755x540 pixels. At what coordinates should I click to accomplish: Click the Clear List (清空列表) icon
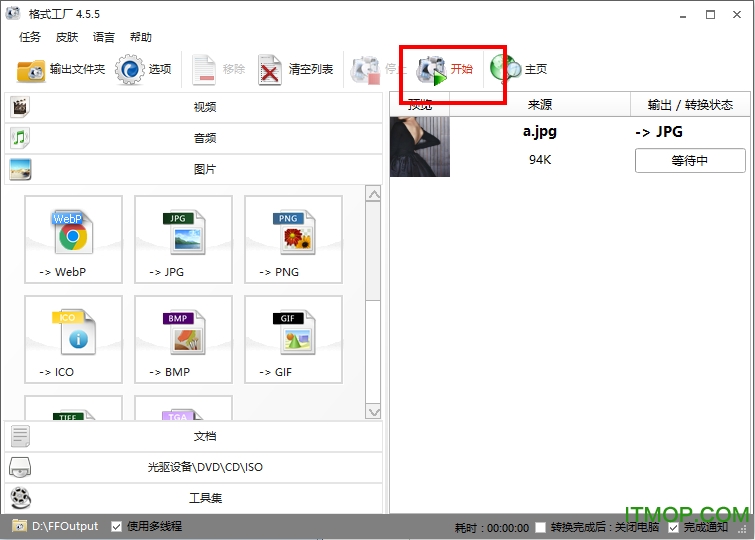pos(271,70)
